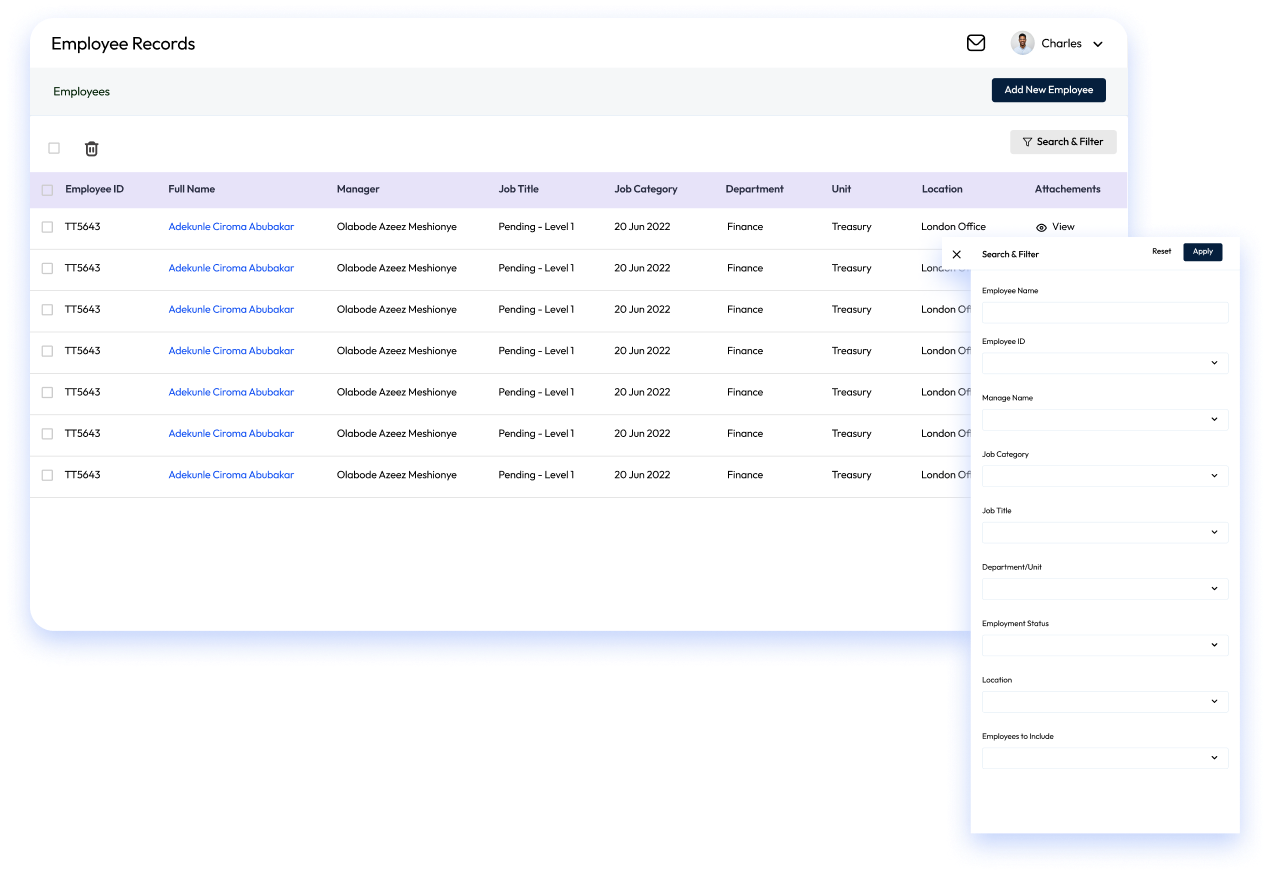Toggle select-all checkbox in table header
Screen dimensions: 1266x871
coord(47,190)
